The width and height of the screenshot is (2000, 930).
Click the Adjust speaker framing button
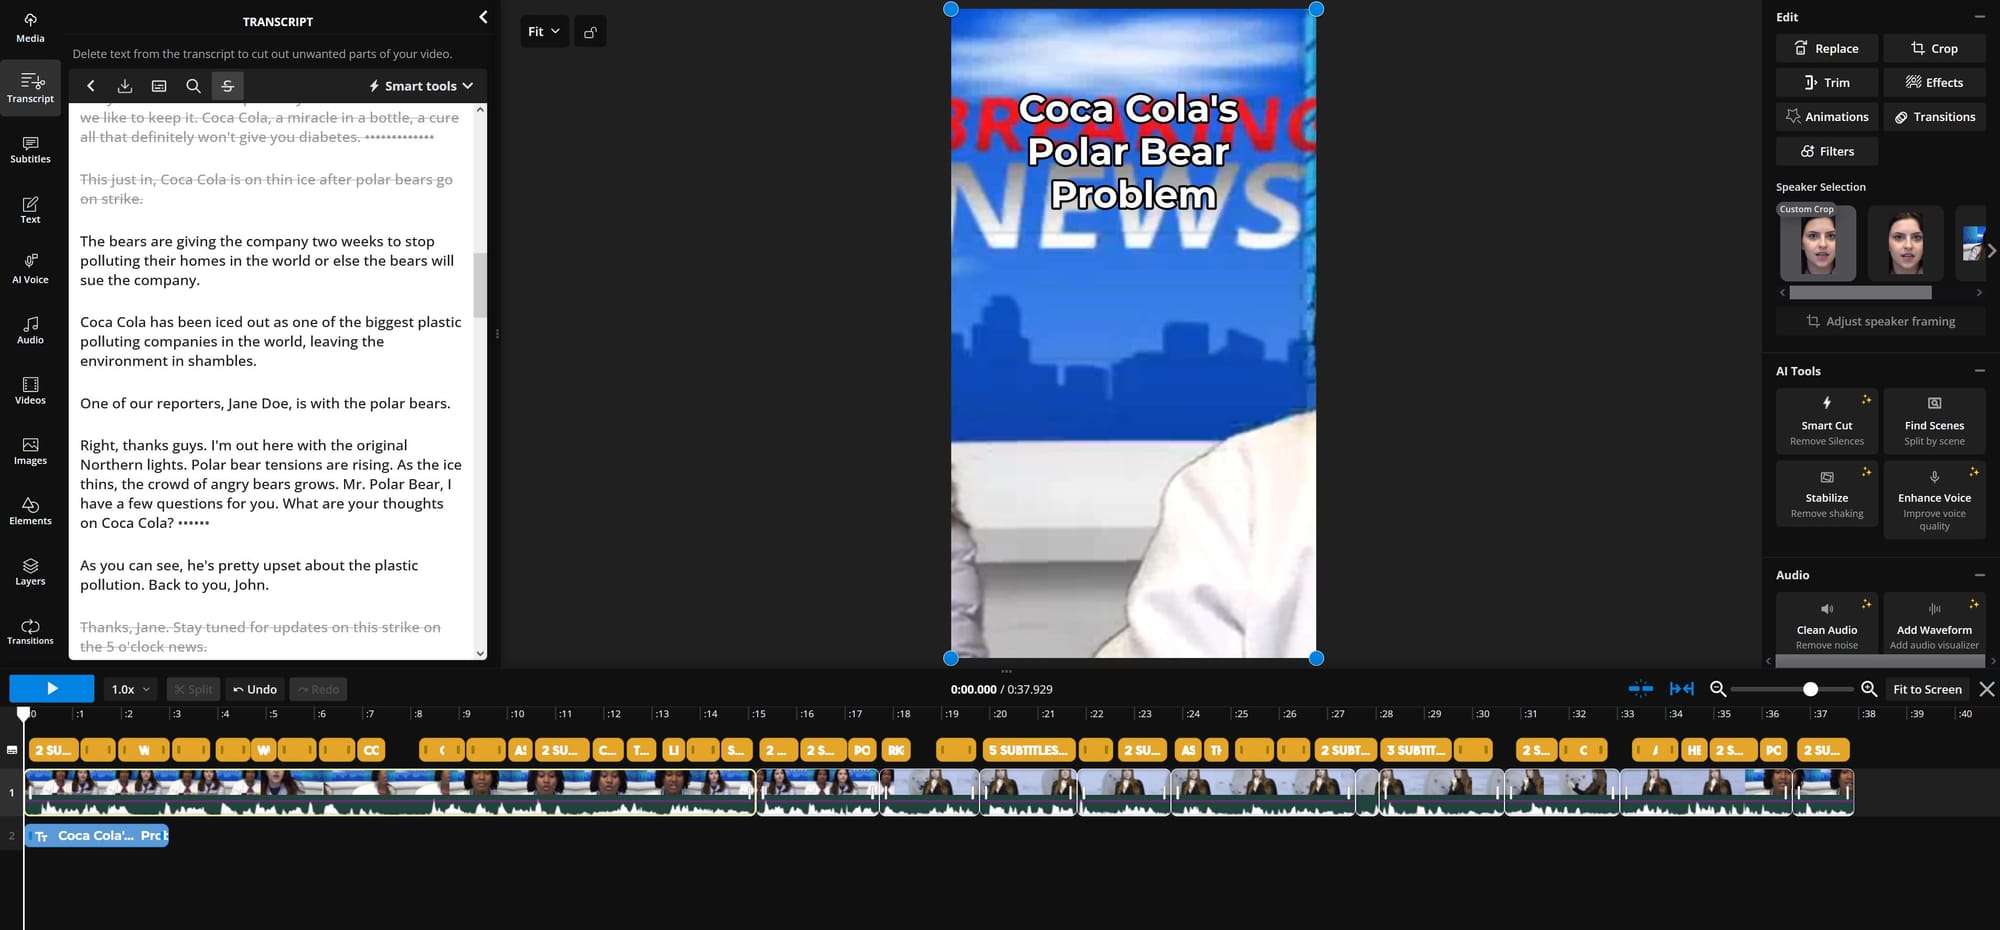click(1880, 321)
